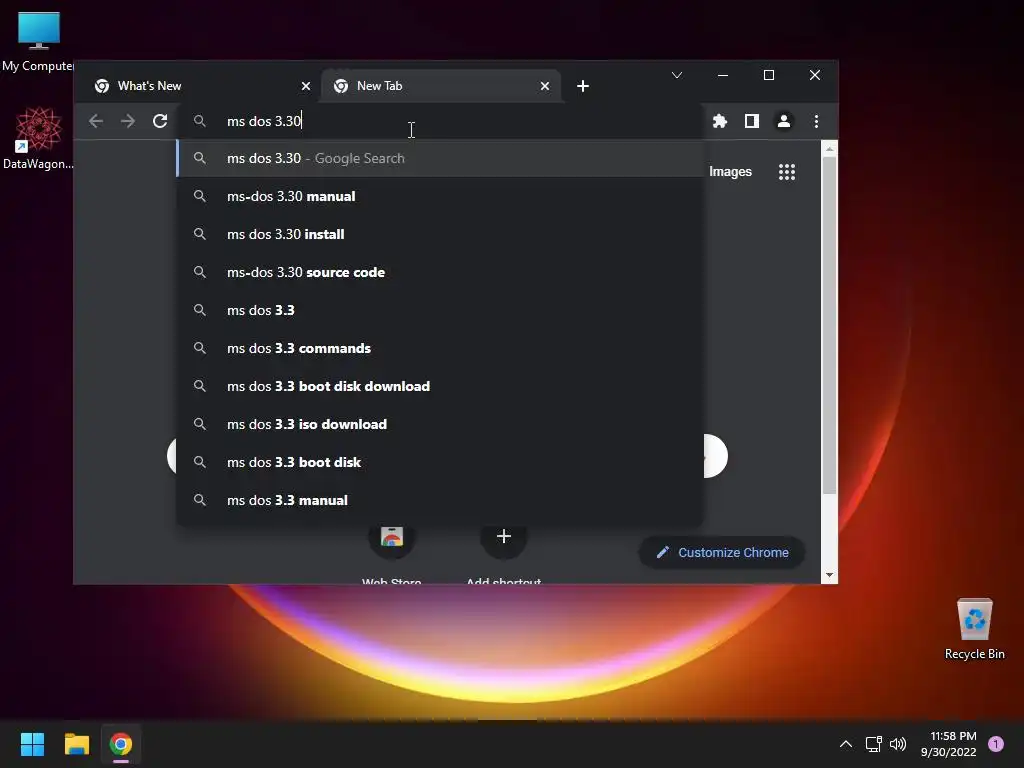This screenshot has height=768, width=1024.
Task: Maximize the Chrome window
Action: (769, 75)
